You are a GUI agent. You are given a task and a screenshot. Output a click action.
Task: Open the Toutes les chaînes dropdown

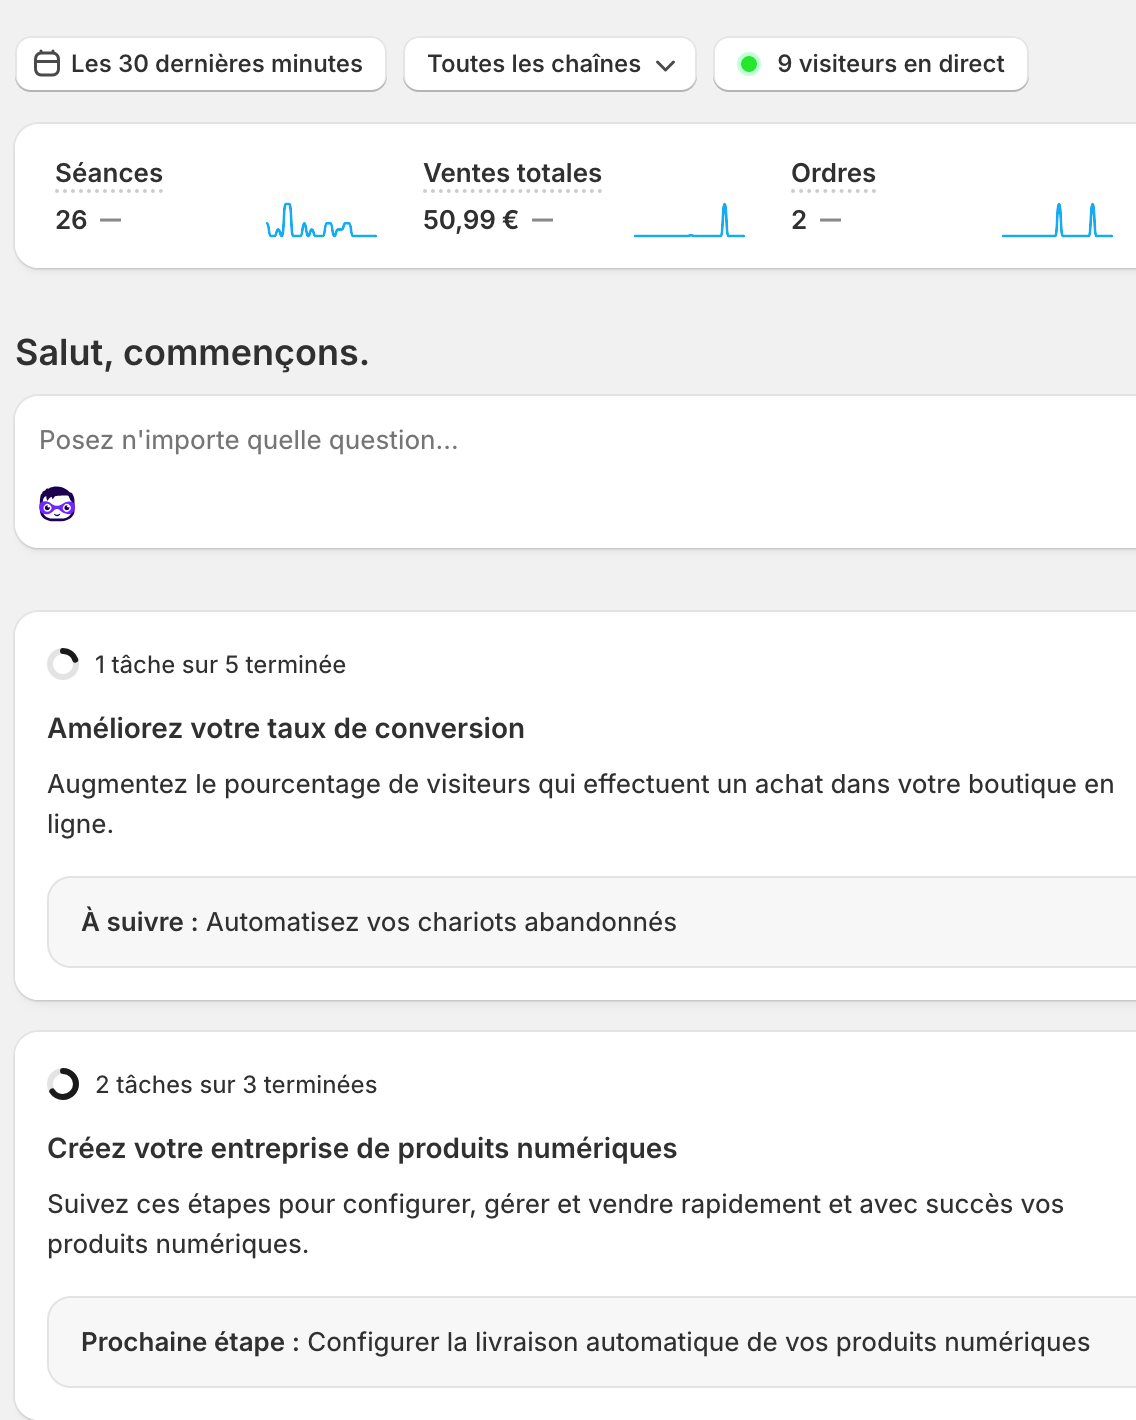(534, 64)
